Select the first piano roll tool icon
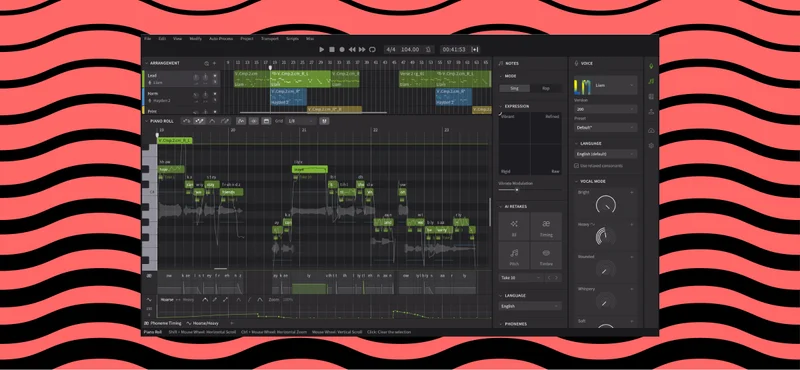The width and height of the screenshot is (800, 370). (x=187, y=121)
